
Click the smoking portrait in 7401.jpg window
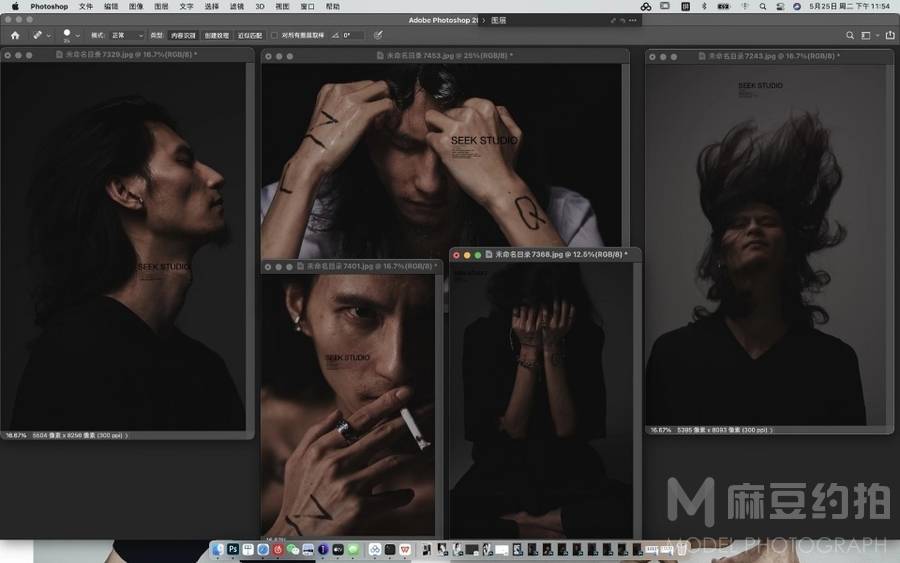348,405
